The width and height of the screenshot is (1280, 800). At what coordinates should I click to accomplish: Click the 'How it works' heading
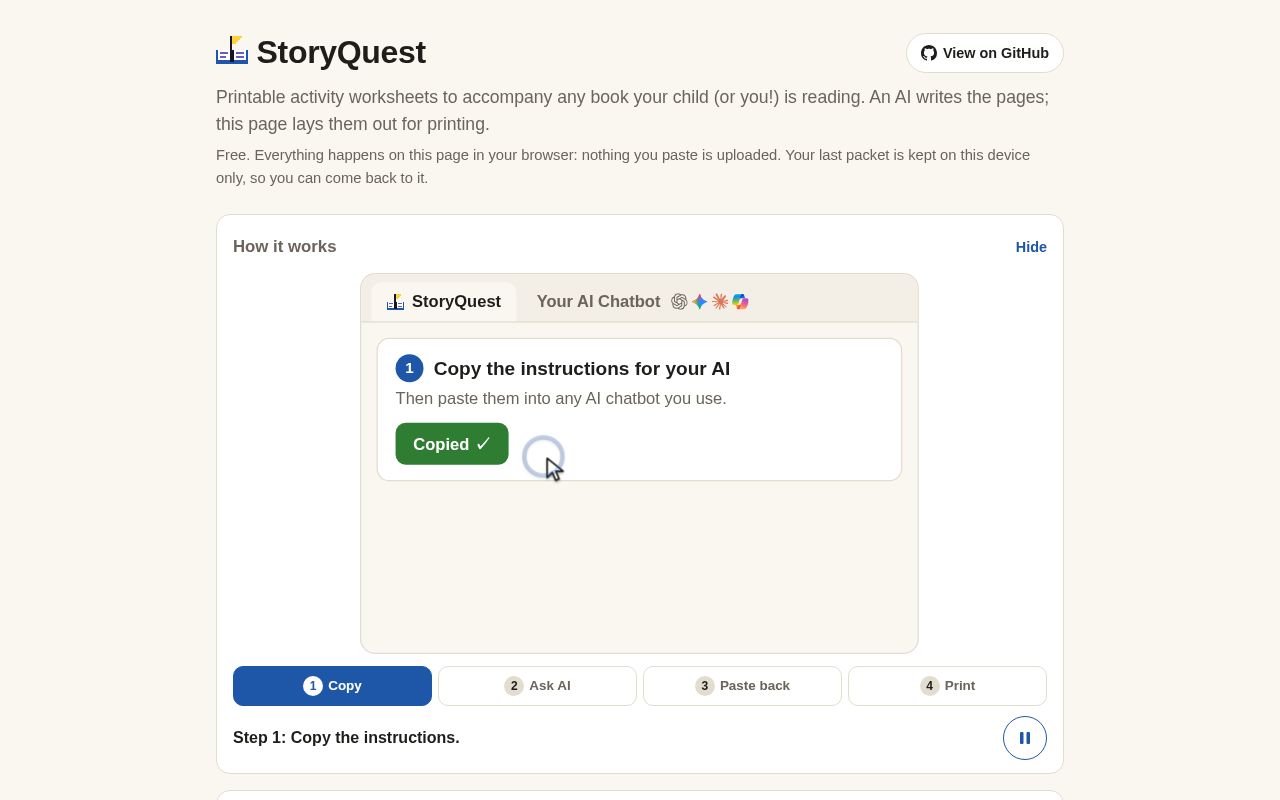coord(285,247)
